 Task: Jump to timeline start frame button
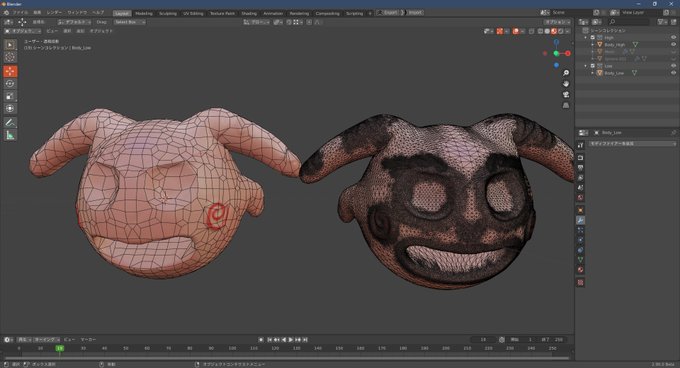click(x=269, y=340)
